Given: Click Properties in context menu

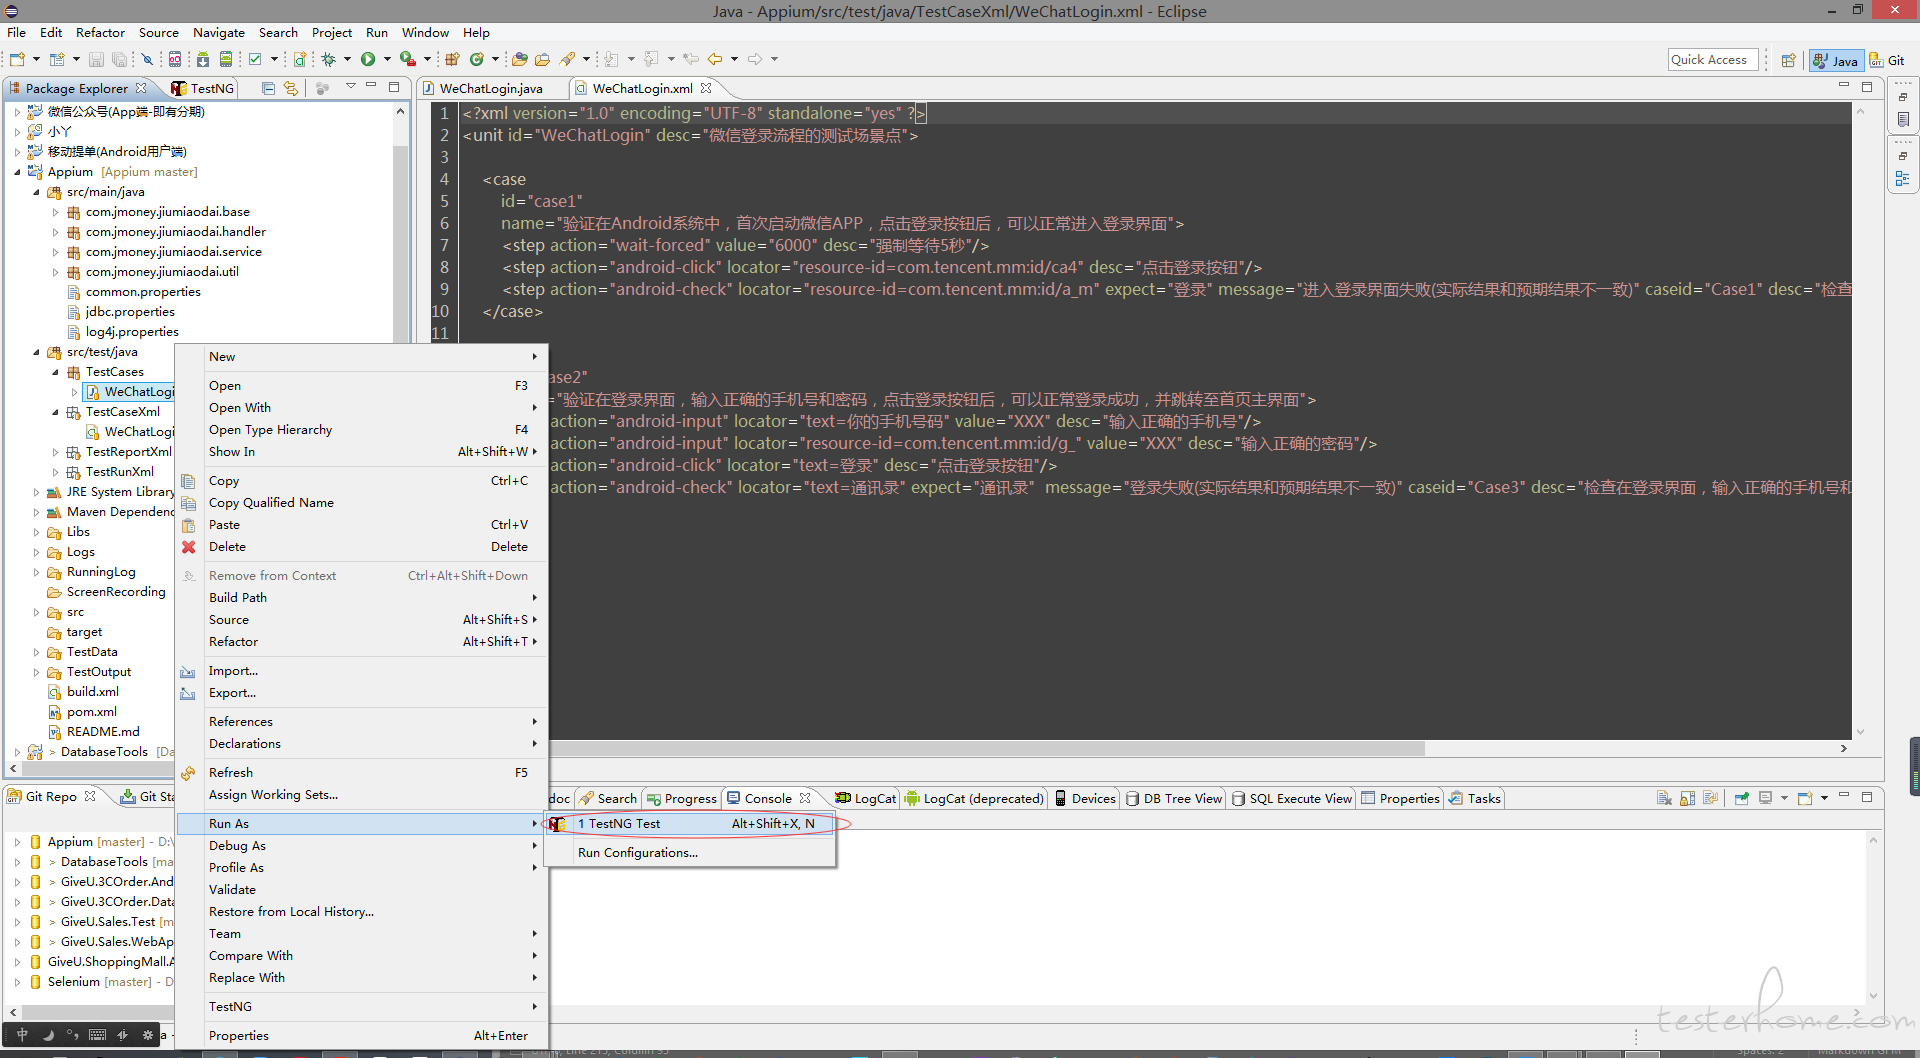Looking at the screenshot, I should [x=362, y=1036].
